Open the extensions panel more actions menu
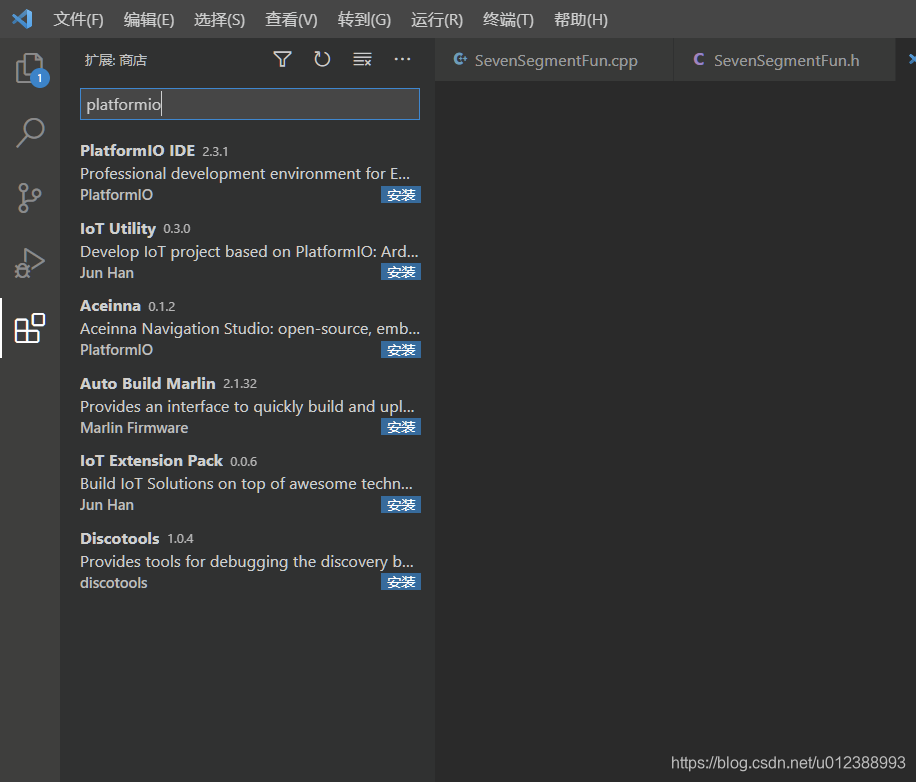The width and height of the screenshot is (916, 782). [x=402, y=60]
